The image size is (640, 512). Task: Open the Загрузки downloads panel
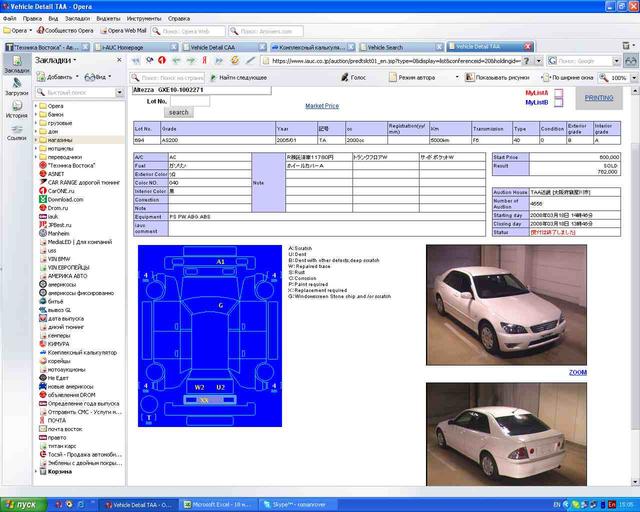[x=17, y=86]
